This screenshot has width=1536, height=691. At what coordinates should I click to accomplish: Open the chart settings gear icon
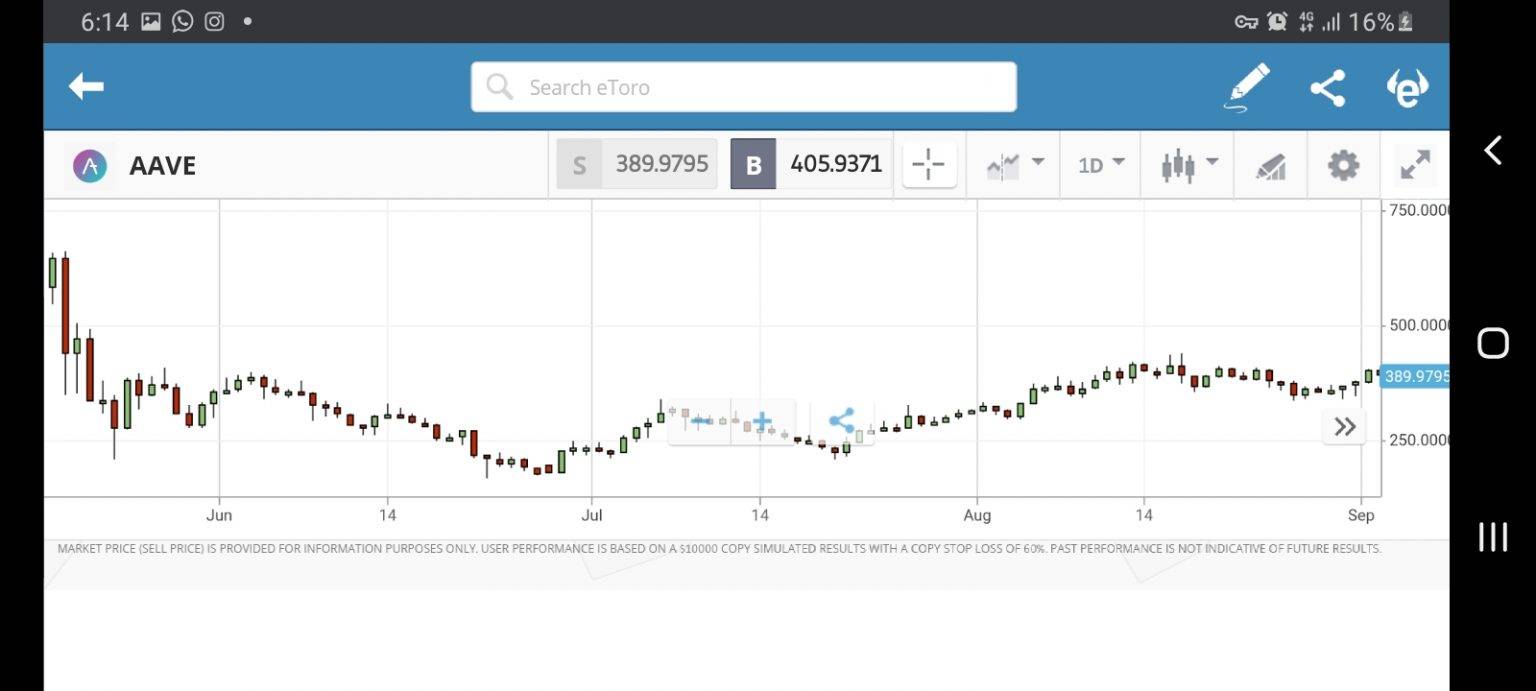pos(1343,165)
